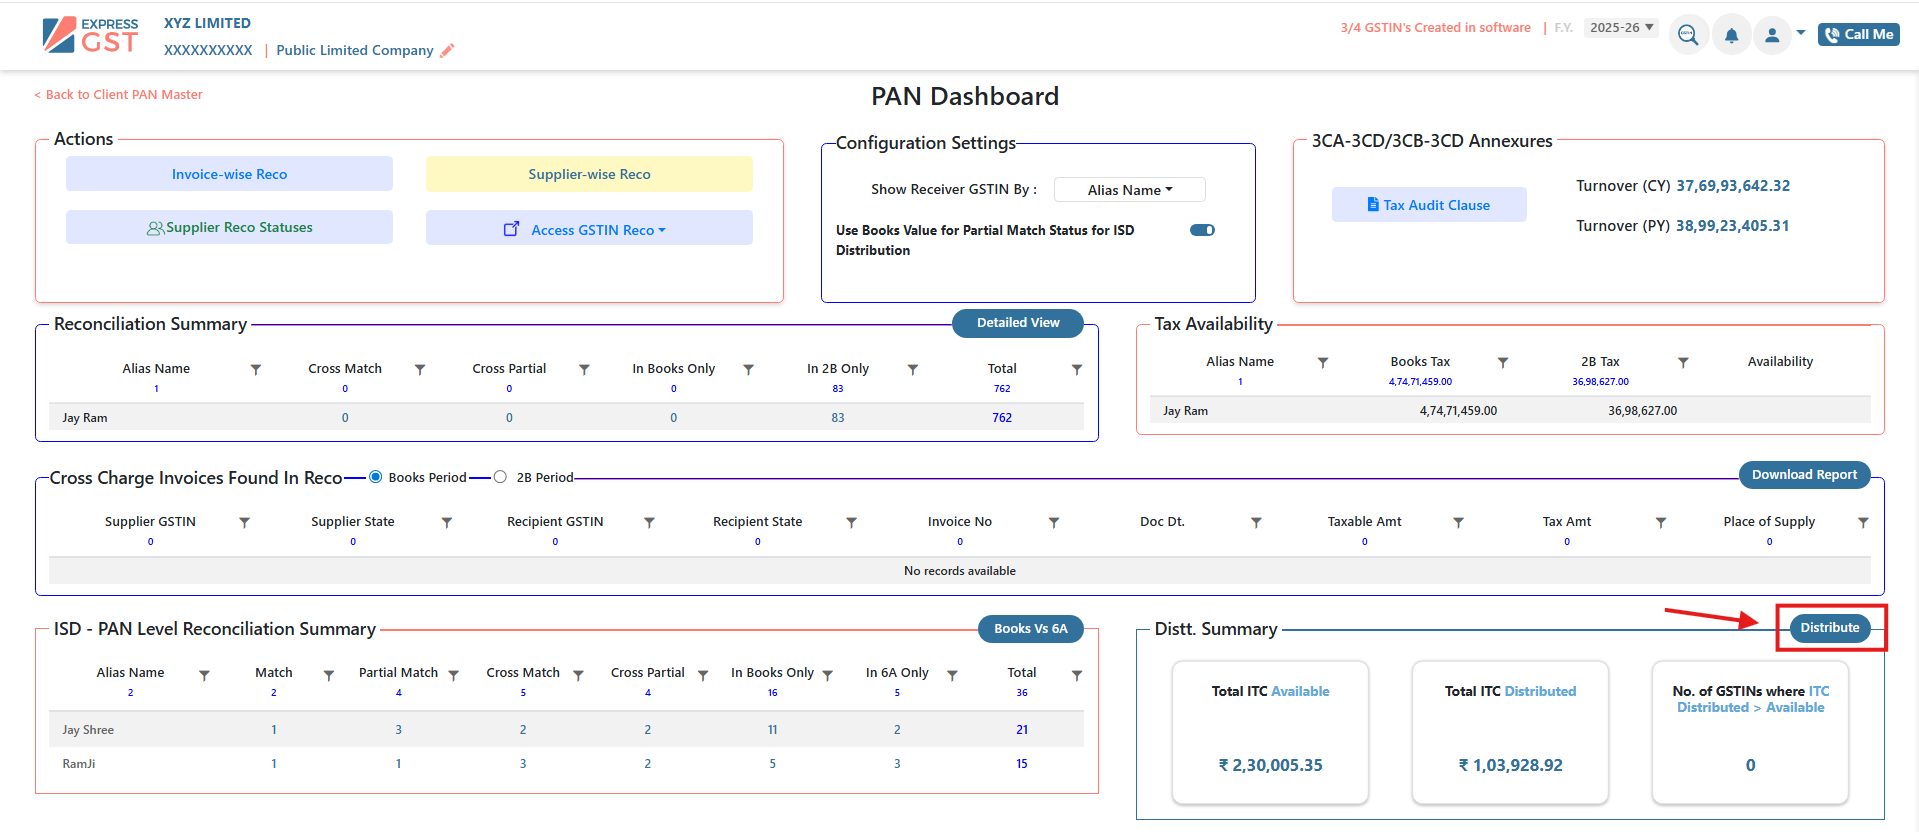Expand the Access GSTIN Reco dropdown
The width and height of the screenshot is (1919, 832).
click(589, 229)
